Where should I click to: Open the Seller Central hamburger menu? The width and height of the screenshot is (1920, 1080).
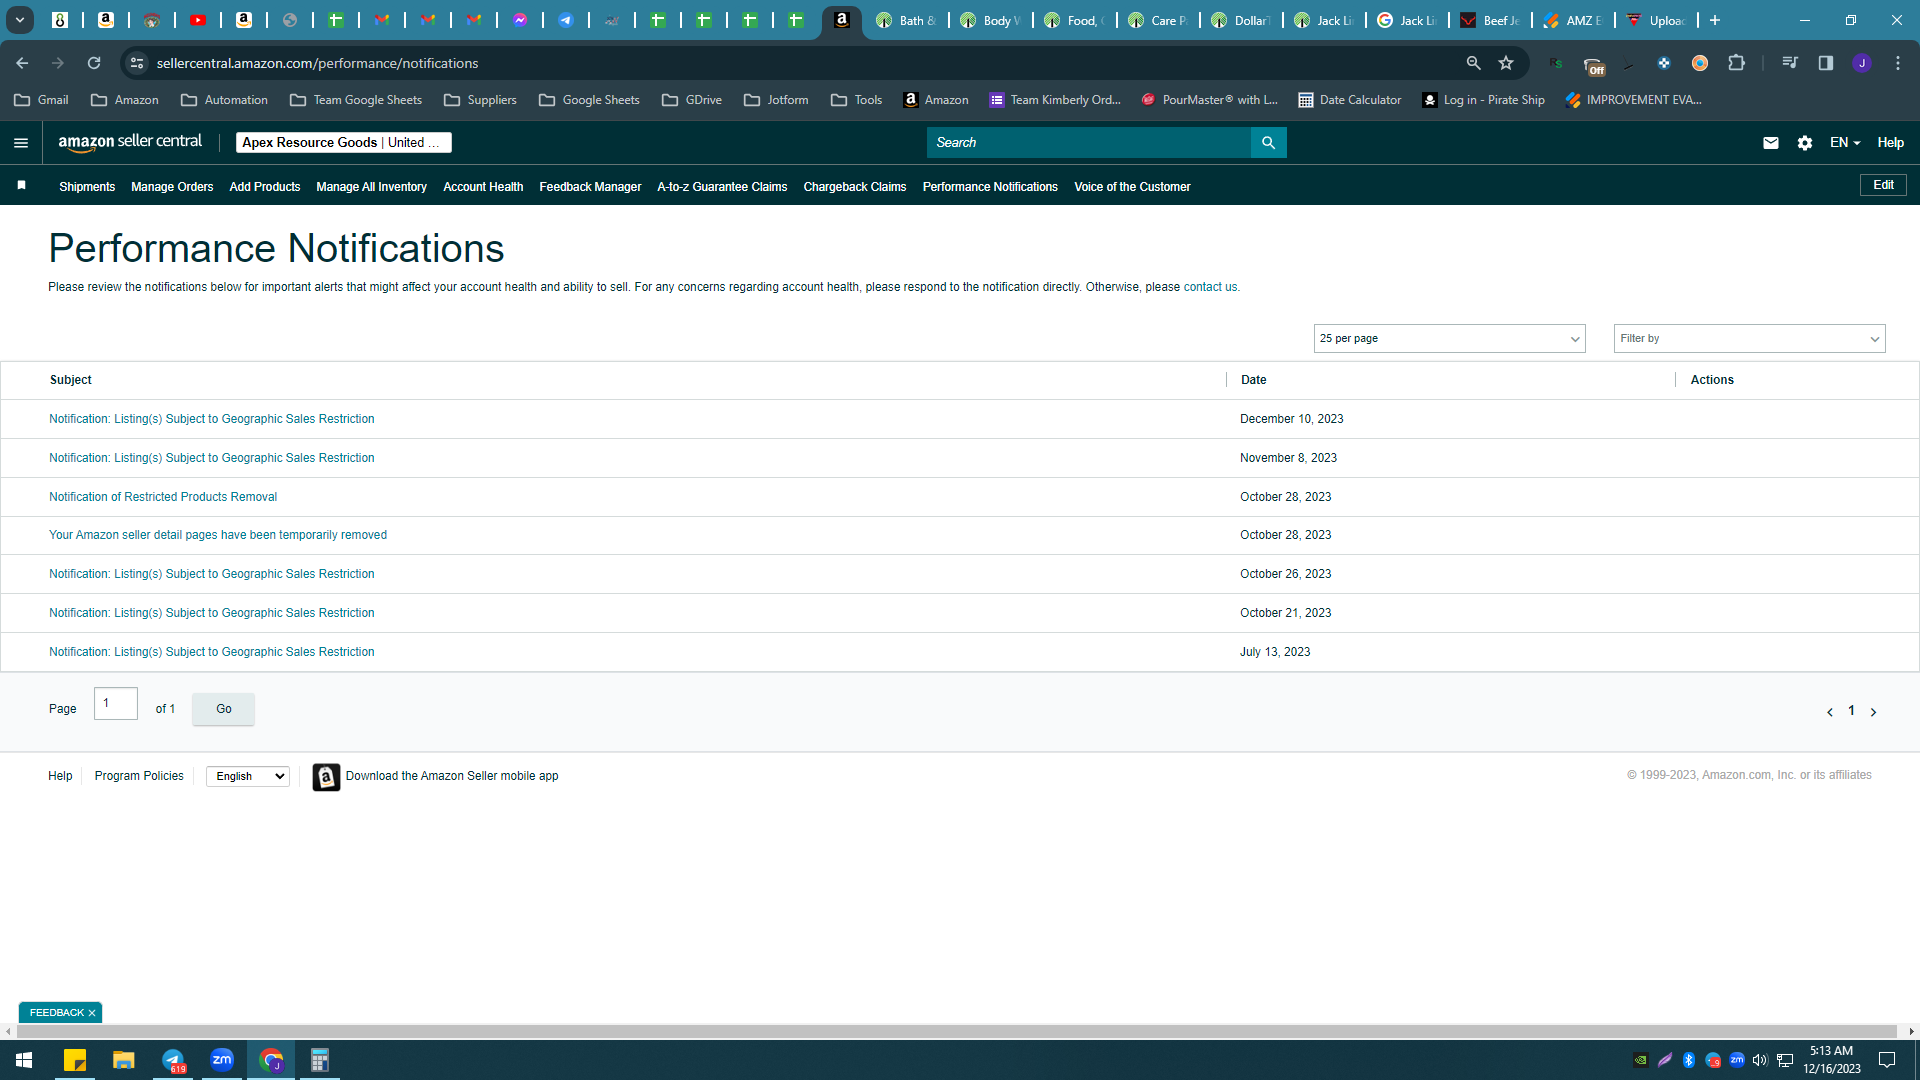click(21, 143)
